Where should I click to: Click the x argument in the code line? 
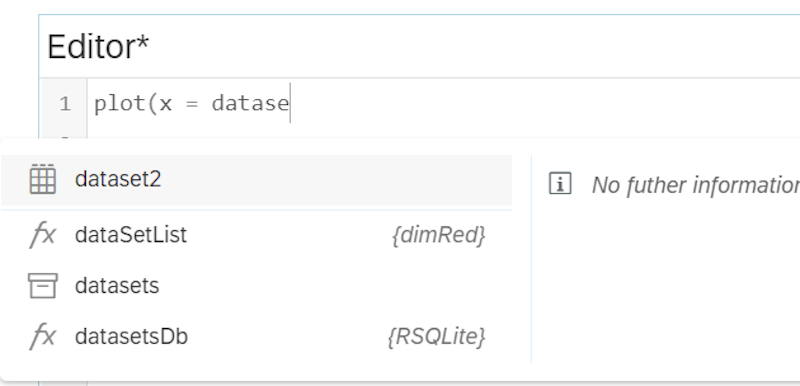(166, 105)
